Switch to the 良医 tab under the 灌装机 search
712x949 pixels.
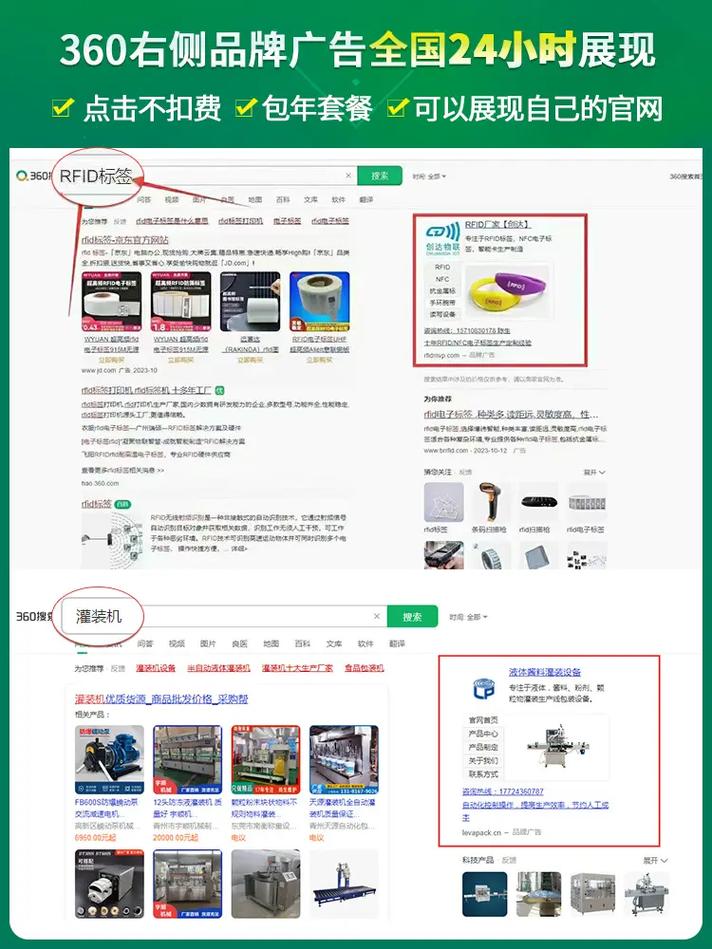[239, 643]
